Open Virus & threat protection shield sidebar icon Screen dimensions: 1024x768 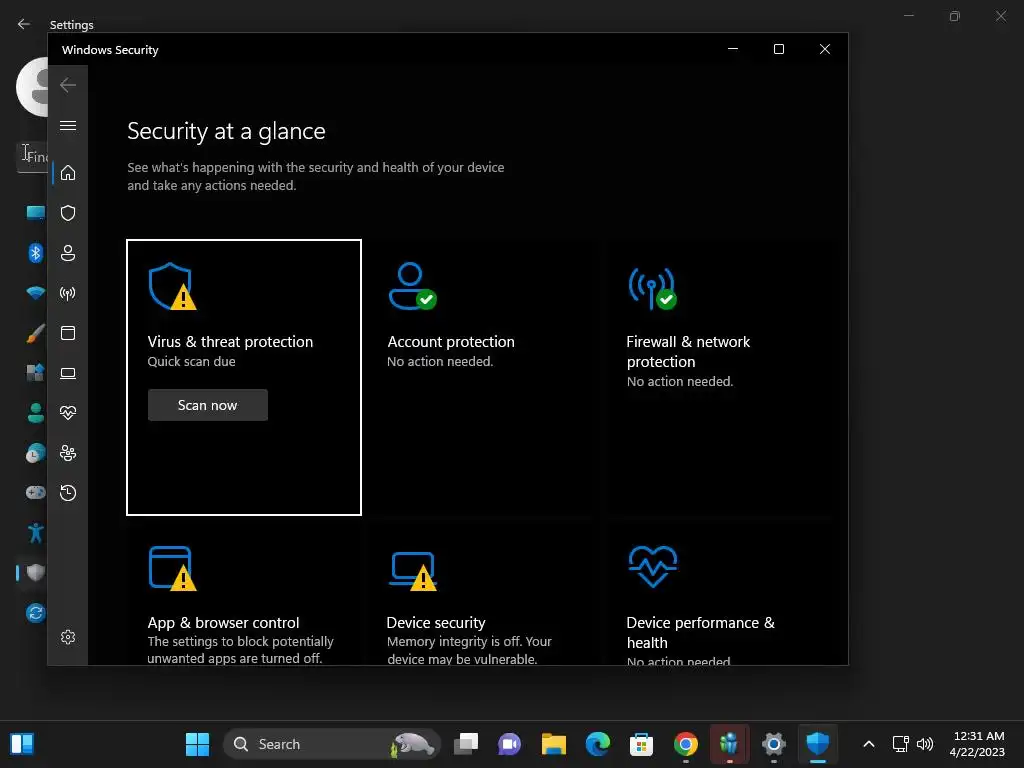68,213
